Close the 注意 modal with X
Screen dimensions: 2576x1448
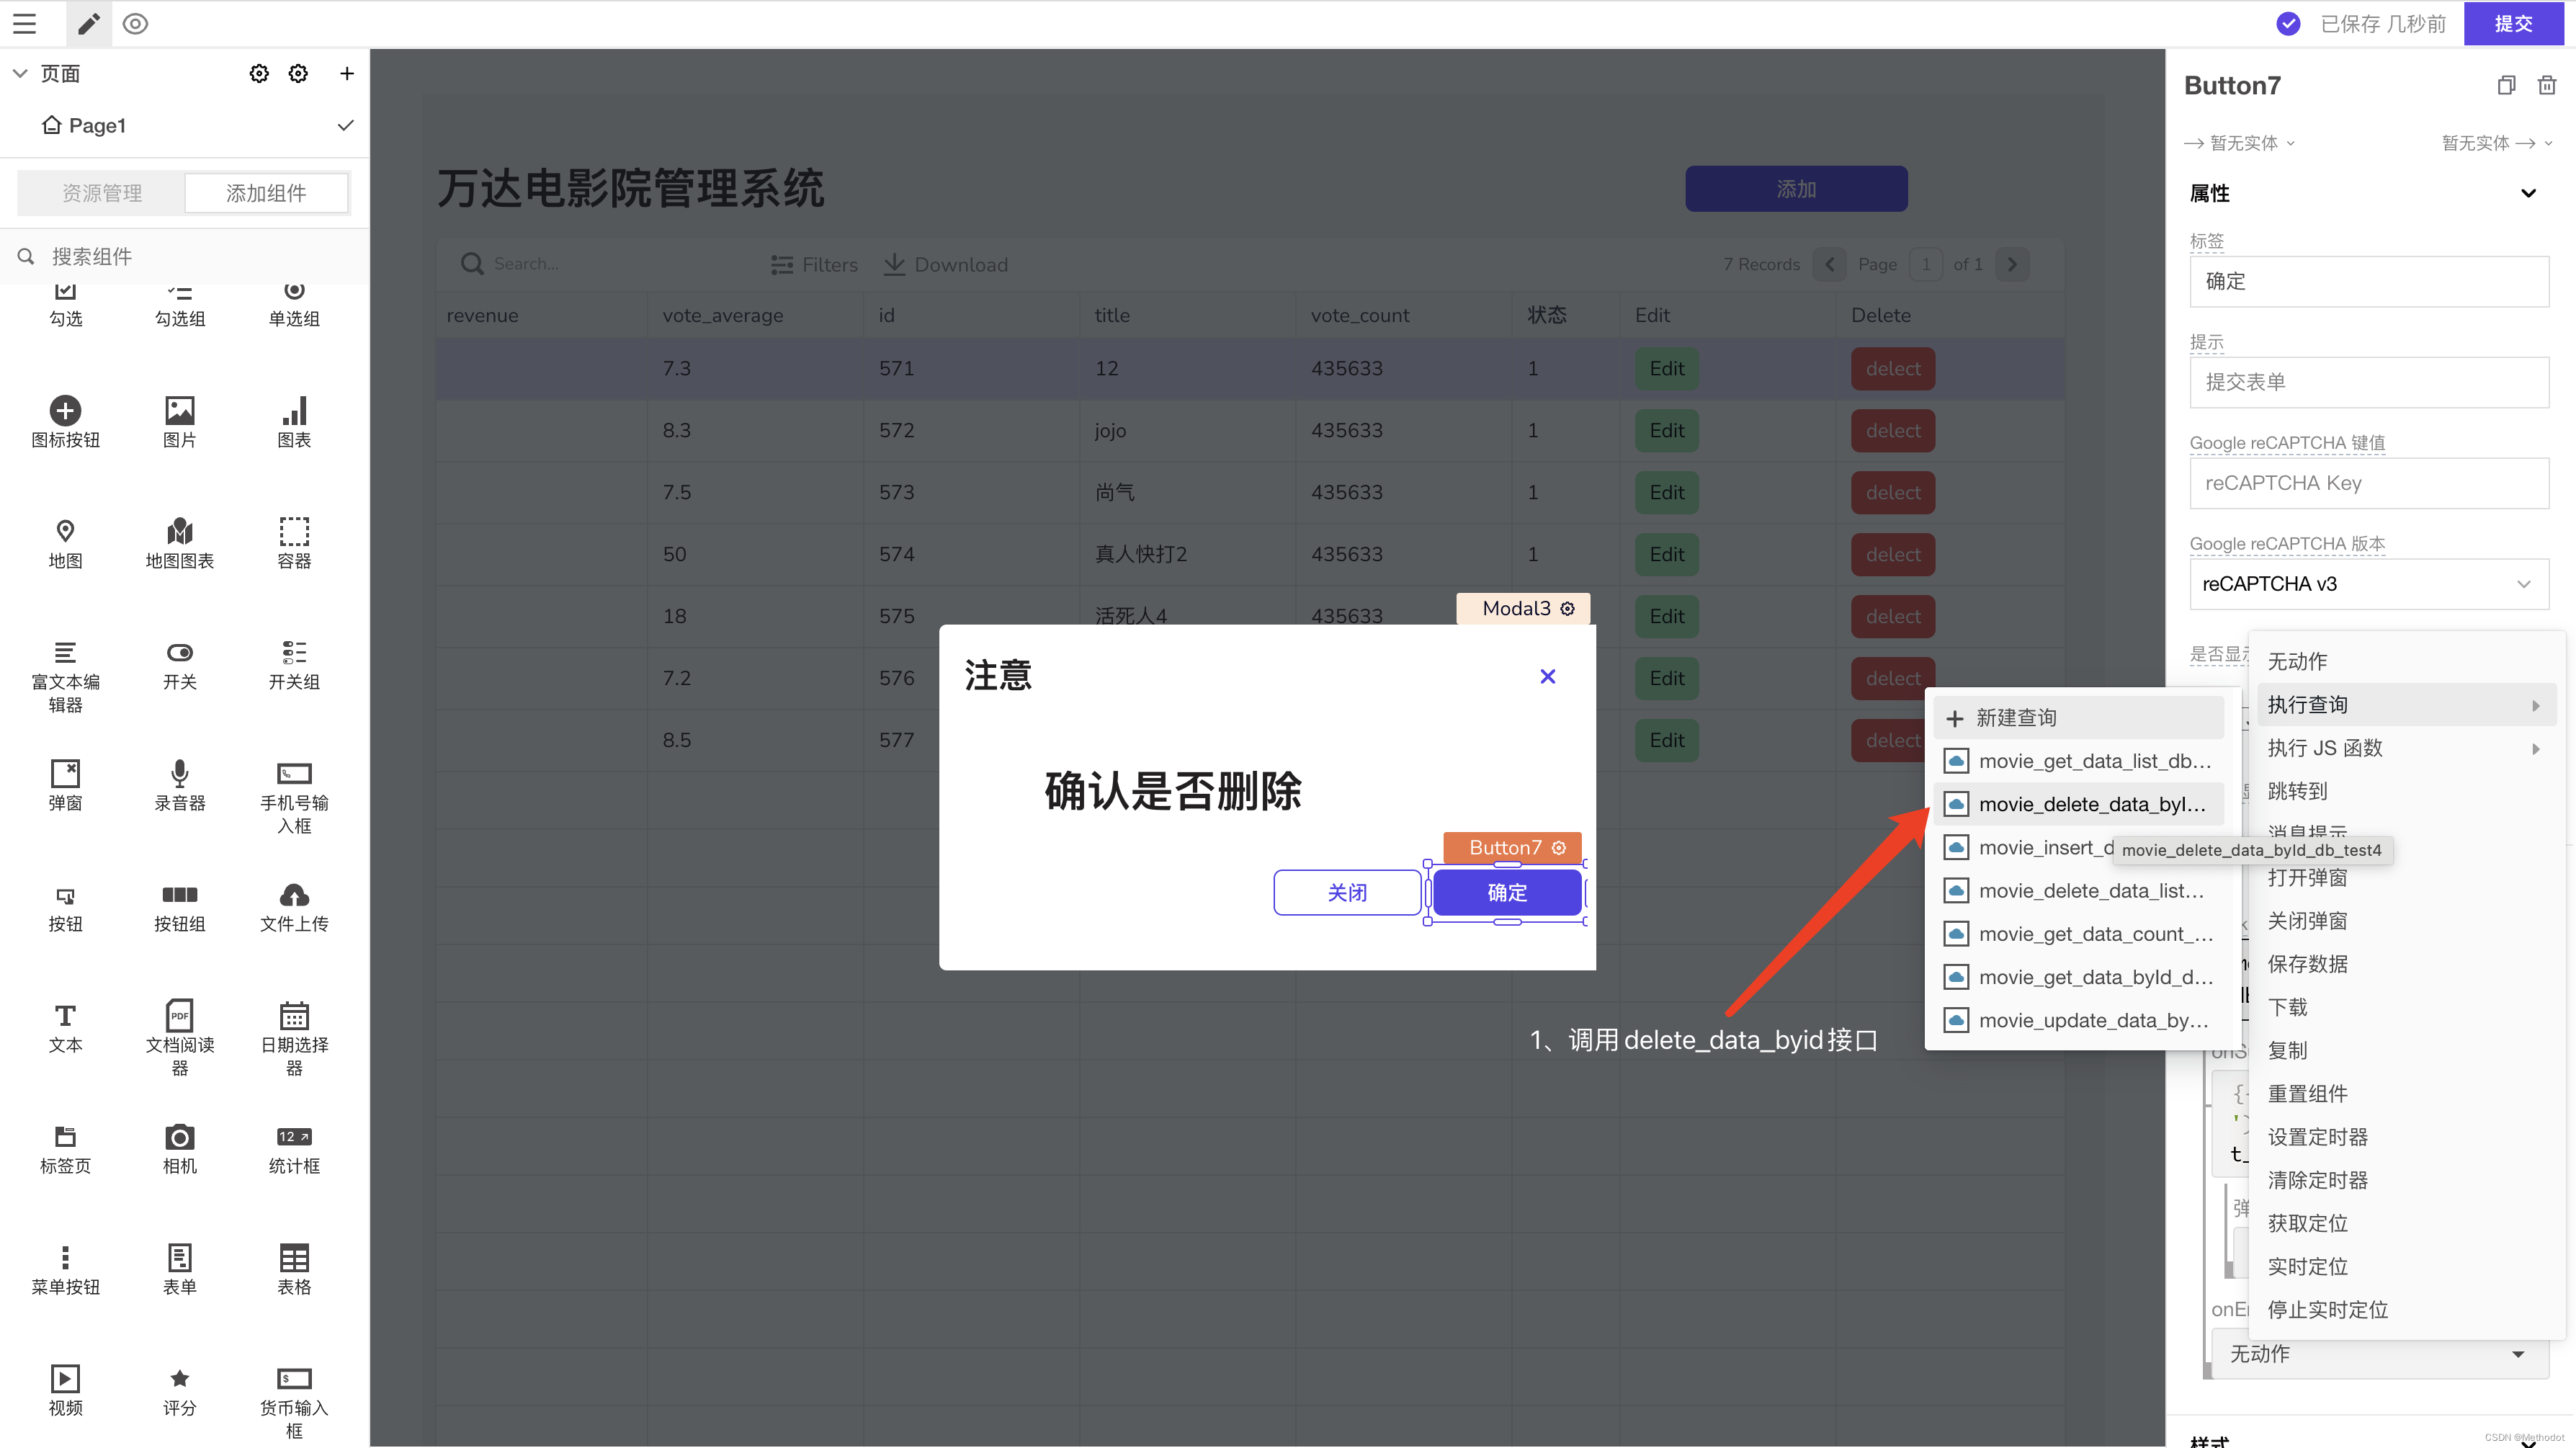[x=1547, y=677]
